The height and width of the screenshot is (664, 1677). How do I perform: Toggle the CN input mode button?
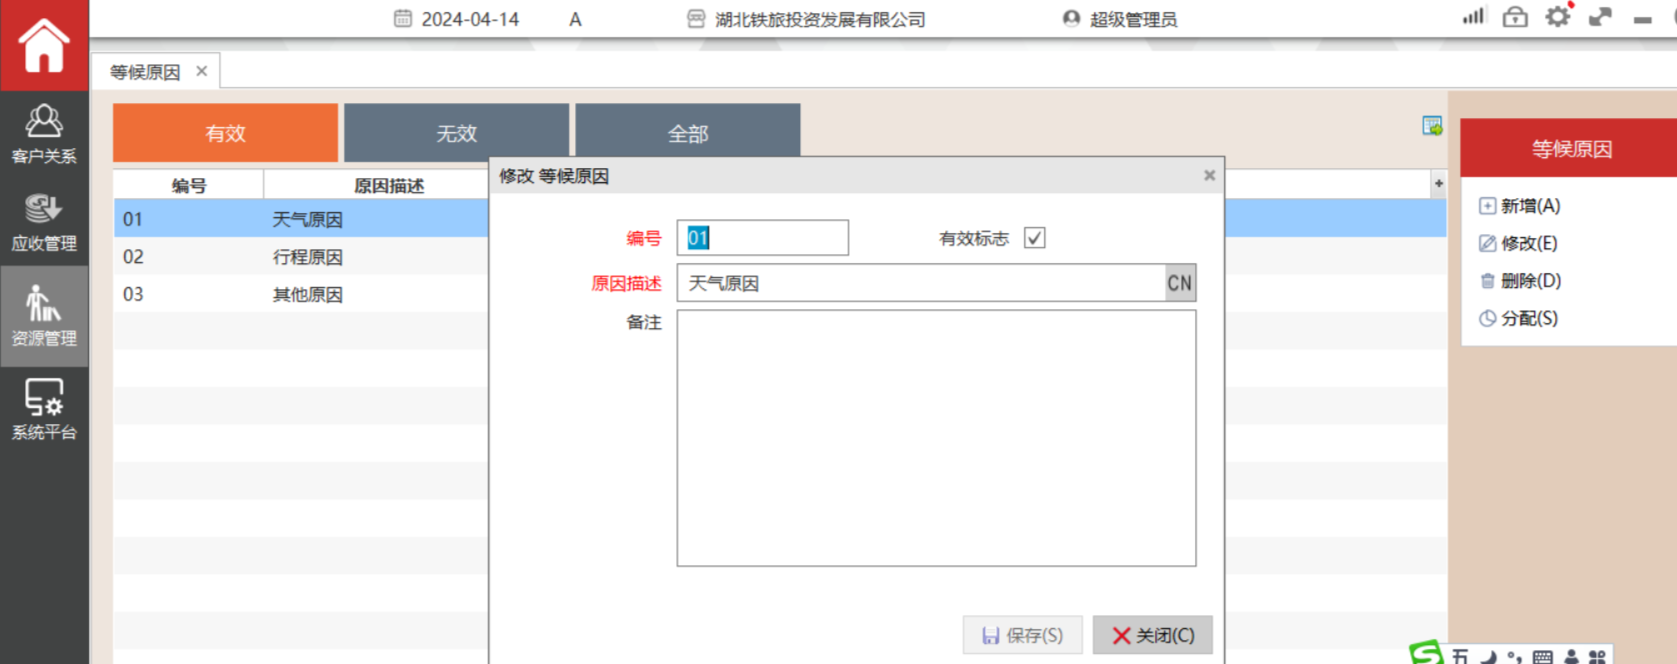(1180, 283)
